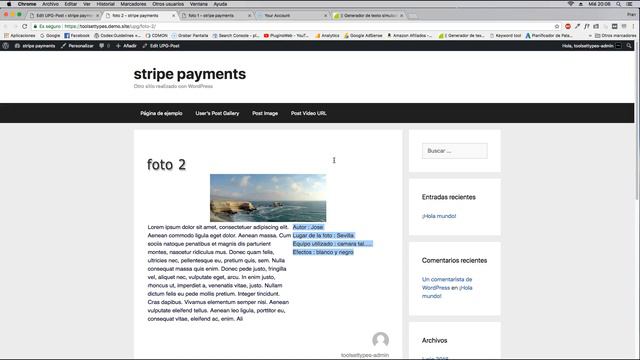This screenshot has width=640, height=360.
Task: Switch to the Generador de texto tab
Action: 367,16
